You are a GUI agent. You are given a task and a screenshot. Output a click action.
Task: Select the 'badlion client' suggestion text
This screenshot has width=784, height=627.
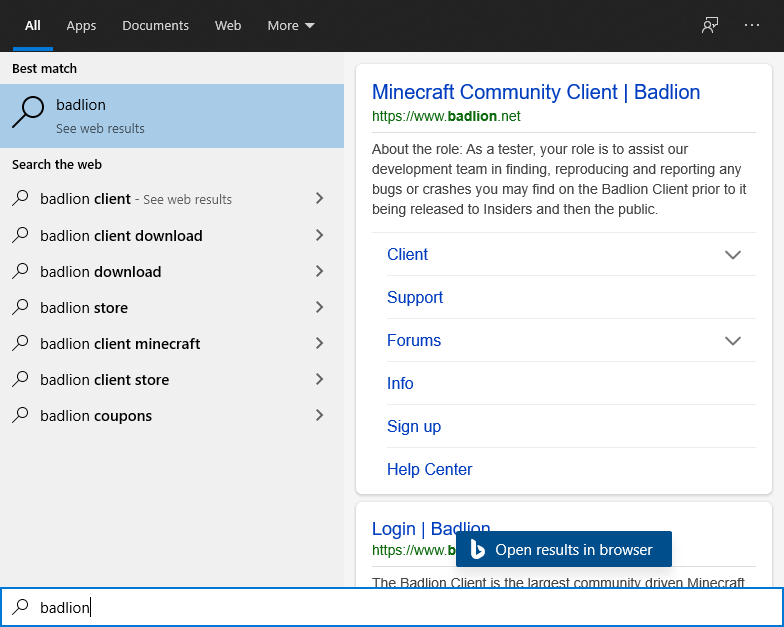[86, 198]
